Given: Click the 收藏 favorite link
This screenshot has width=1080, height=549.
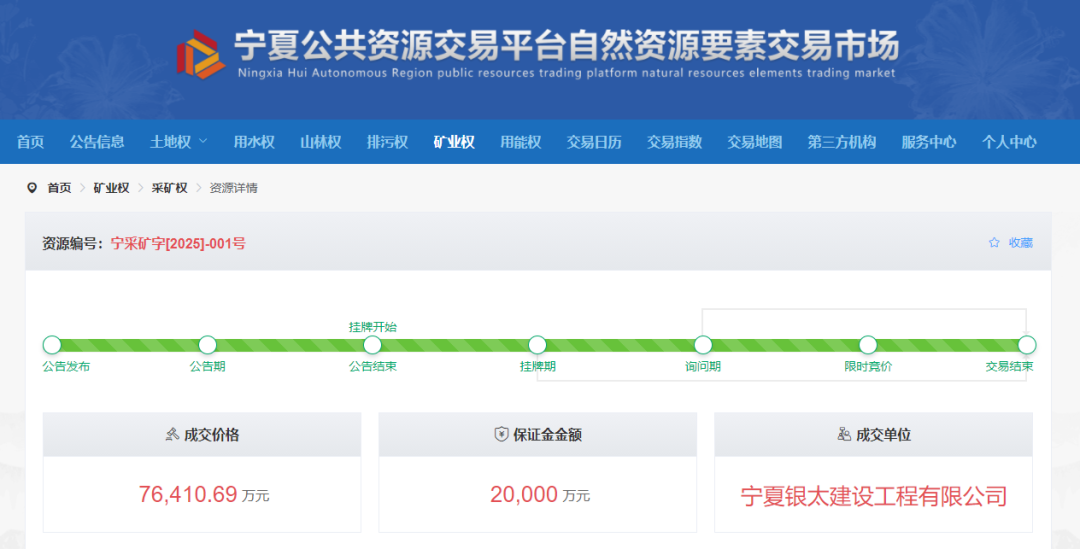Looking at the screenshot, I should [1020, 243].
